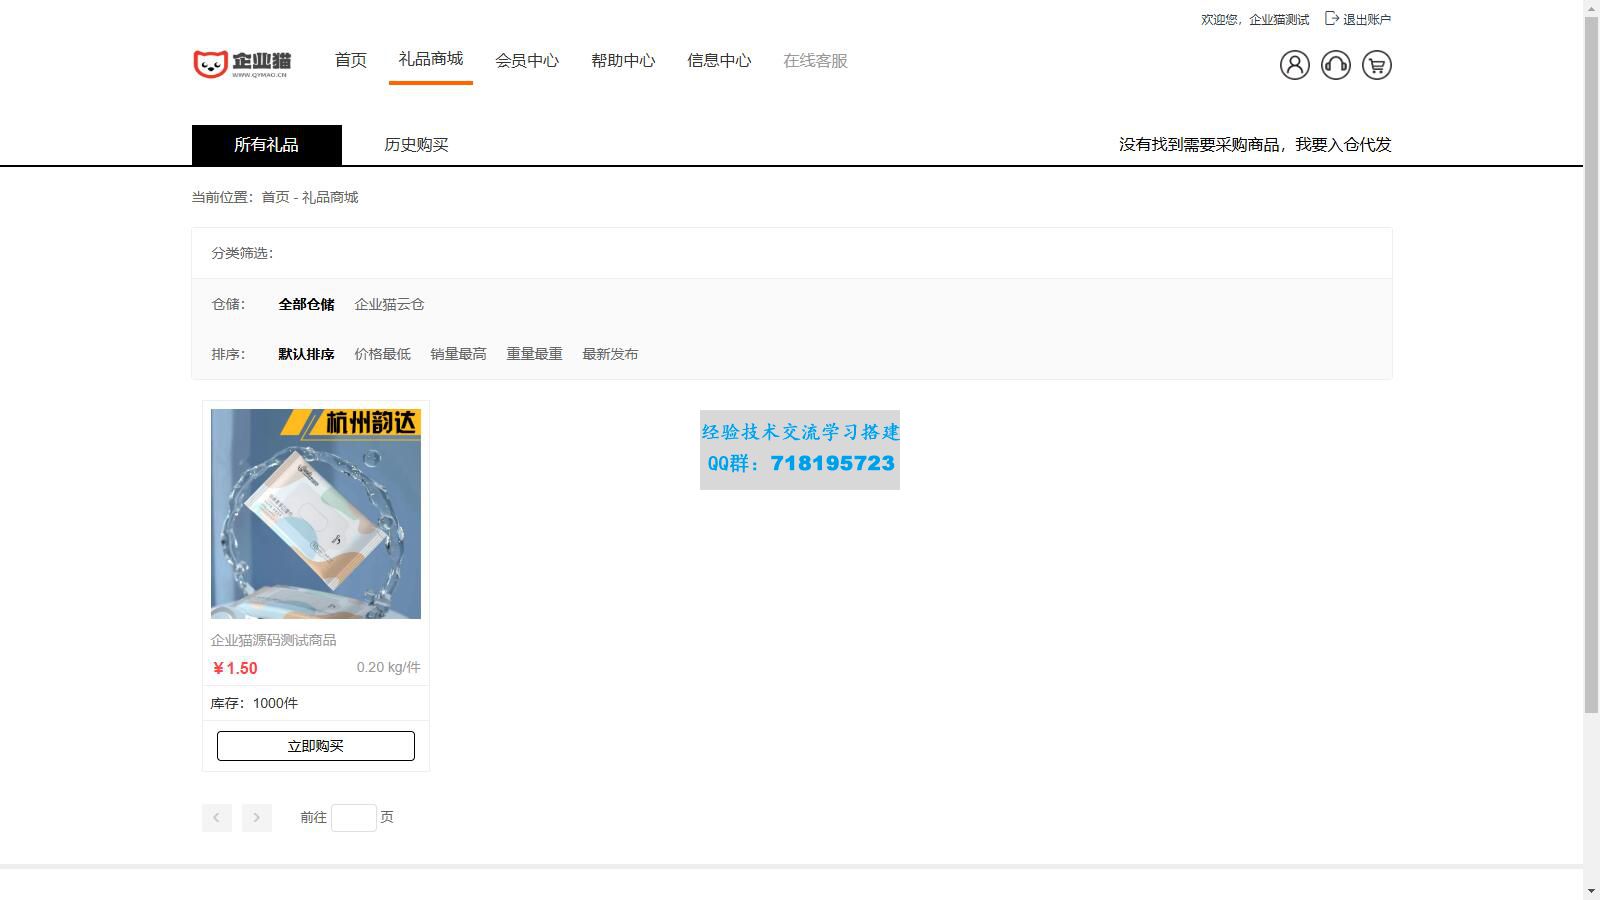Viewport: 1600px width, 900px height.
Task: Focus the page number input field
Action: (353, 817)
